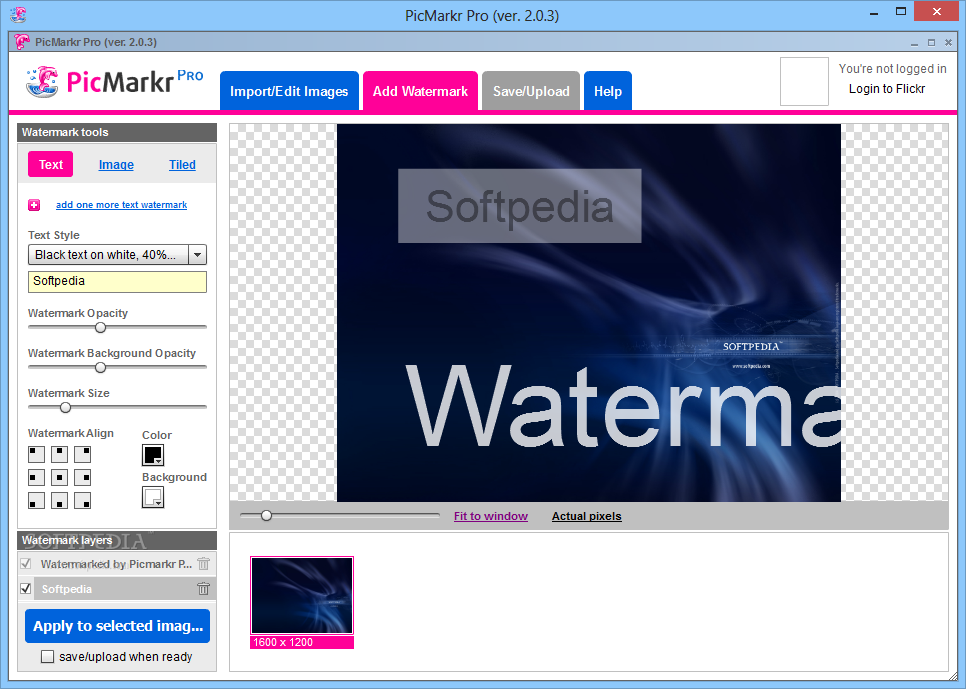Open the Save/Upload tab

[x=531, y=91]
